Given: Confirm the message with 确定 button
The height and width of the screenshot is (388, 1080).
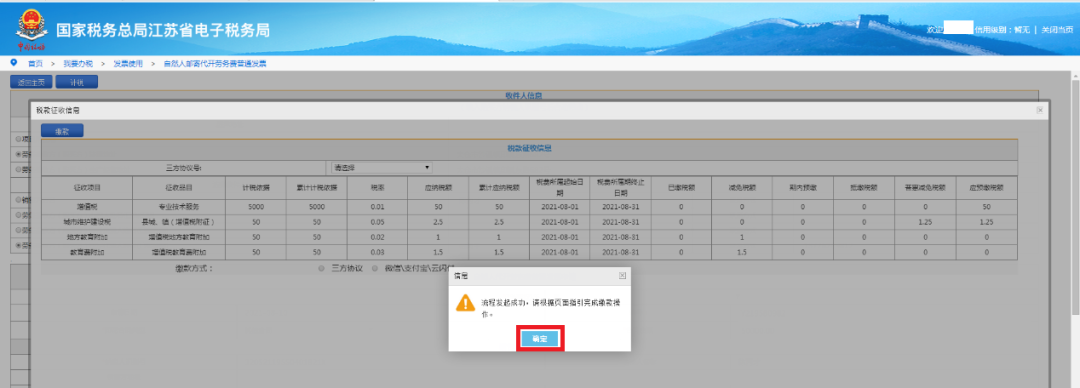Looking at the screenshot, I should [539, 339].
